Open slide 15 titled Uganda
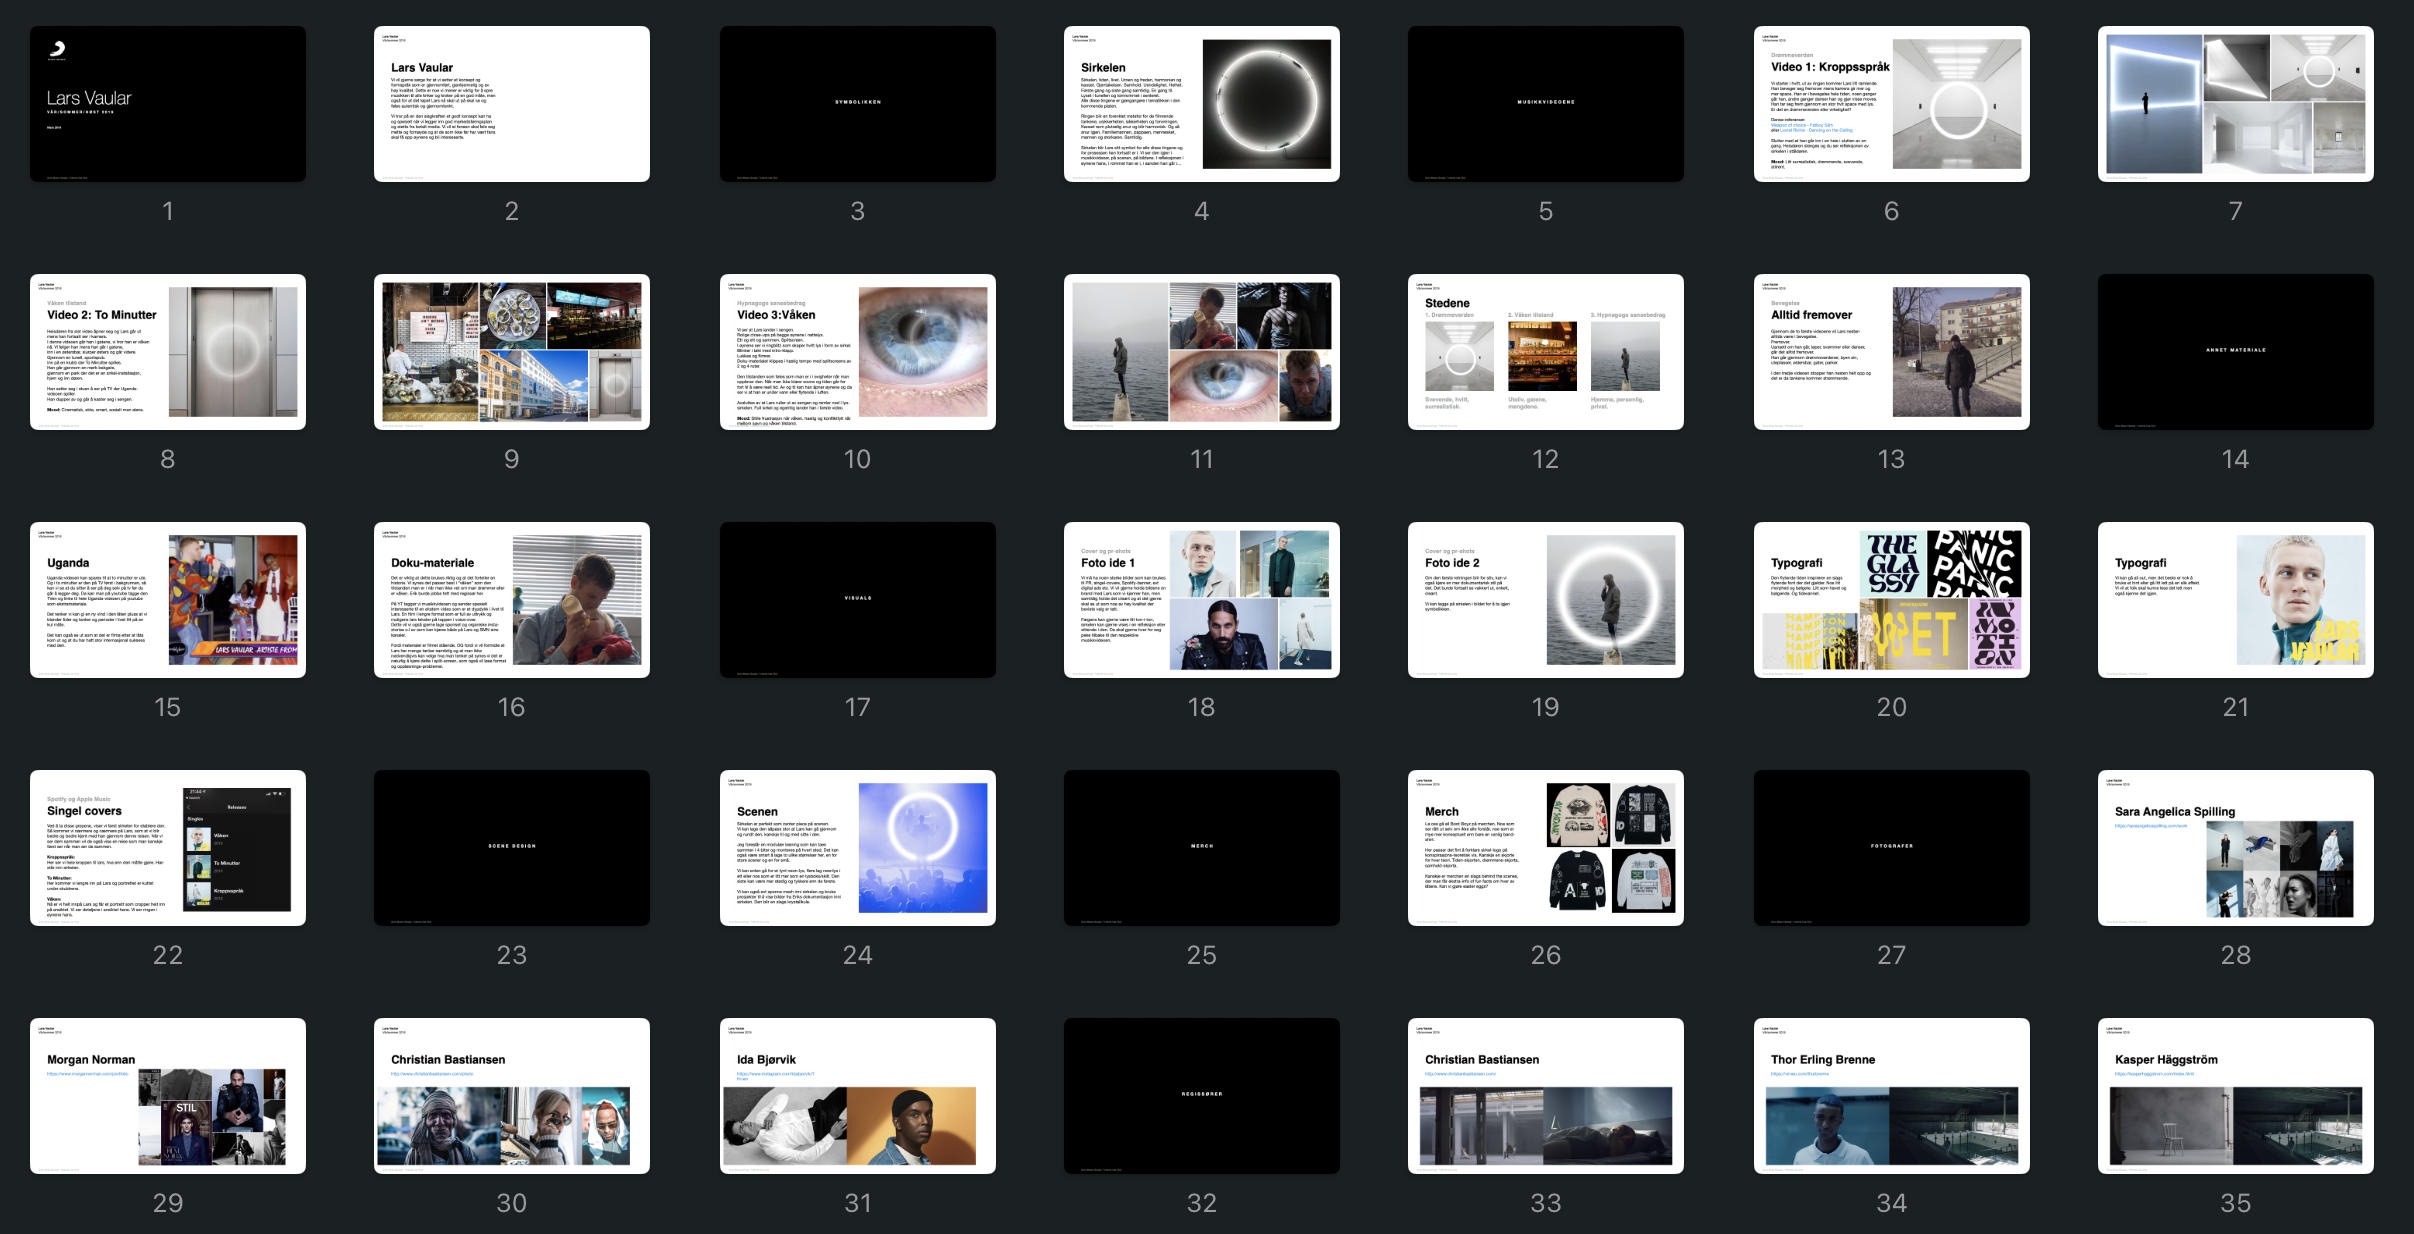 [168, 600]
